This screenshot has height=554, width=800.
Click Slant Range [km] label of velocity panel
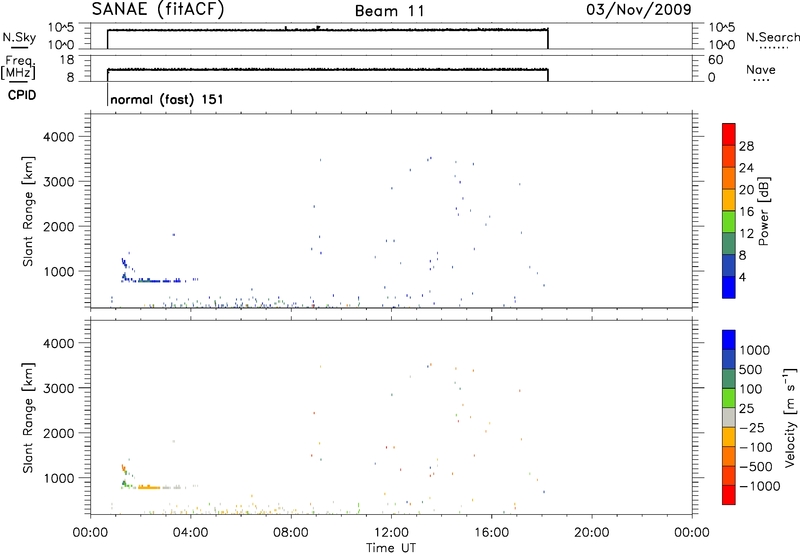28,418
